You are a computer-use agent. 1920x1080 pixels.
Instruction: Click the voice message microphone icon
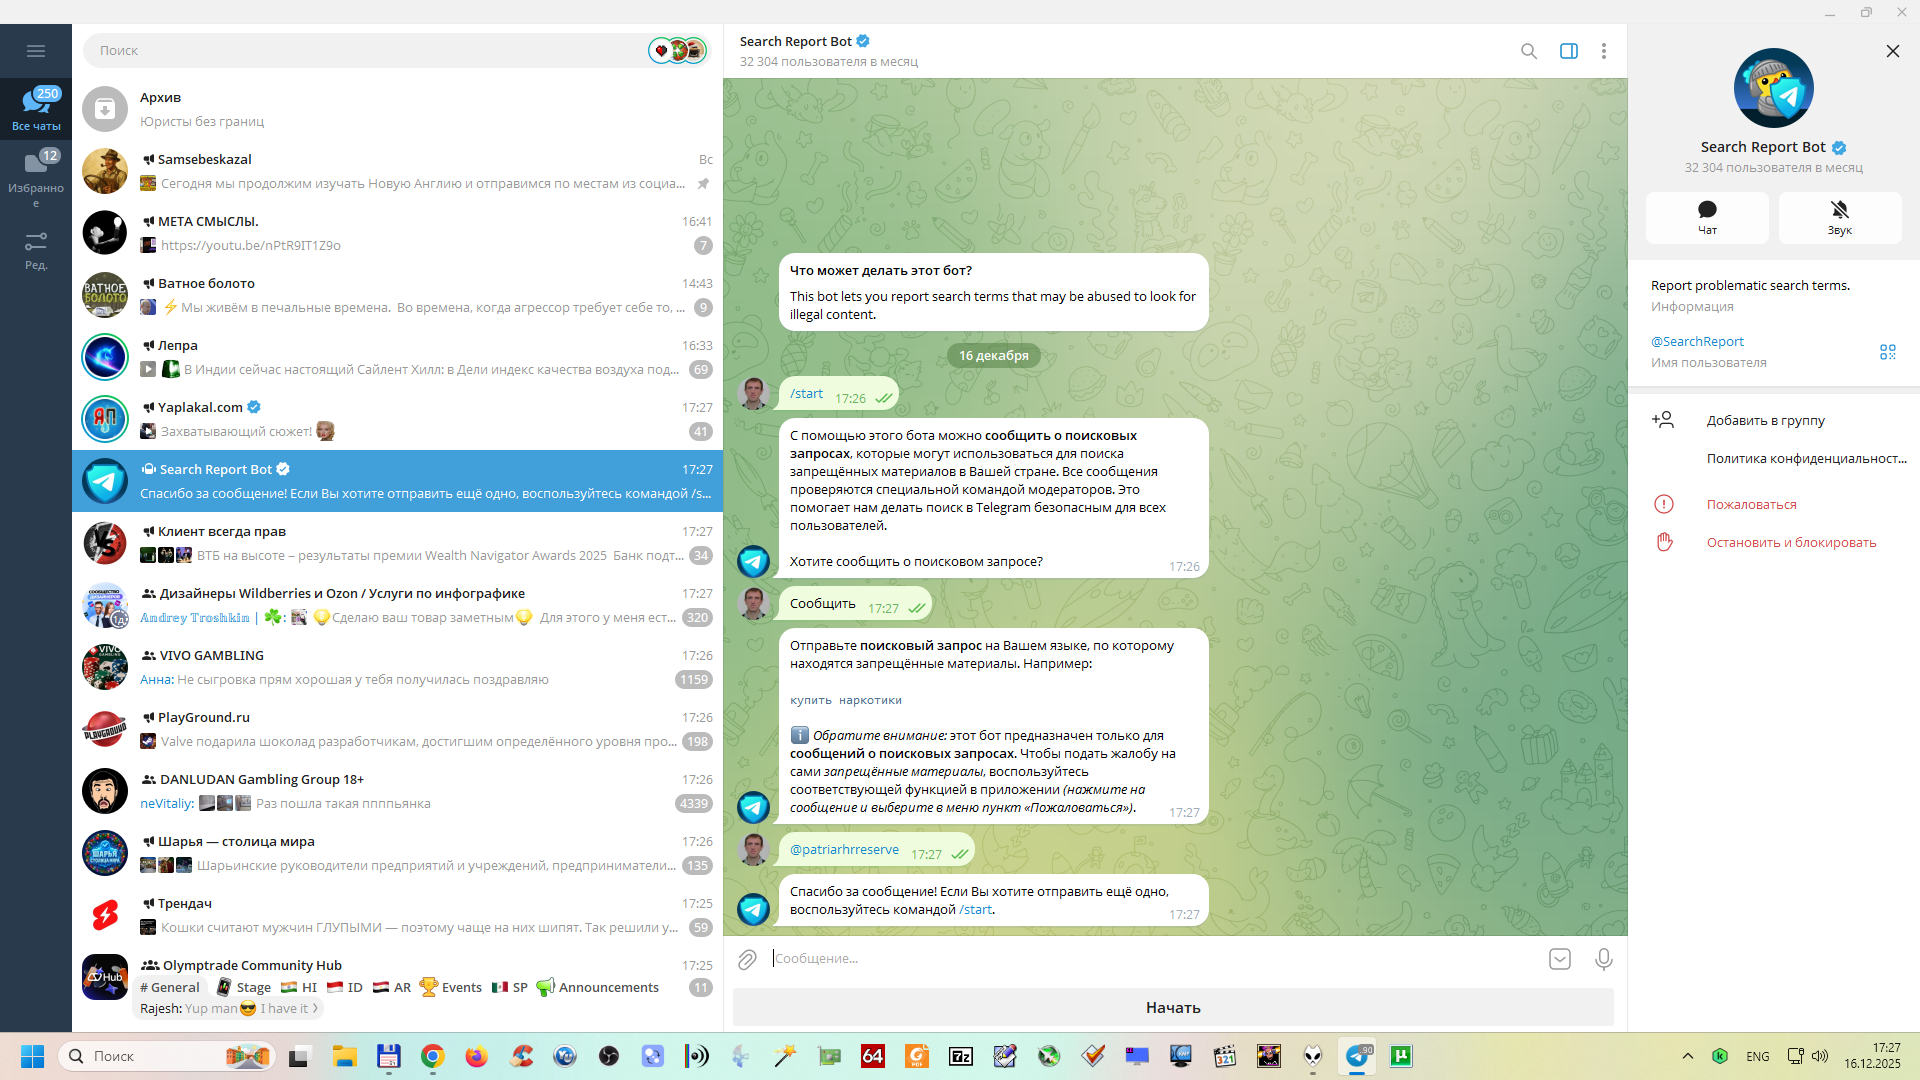(1603, 960)
